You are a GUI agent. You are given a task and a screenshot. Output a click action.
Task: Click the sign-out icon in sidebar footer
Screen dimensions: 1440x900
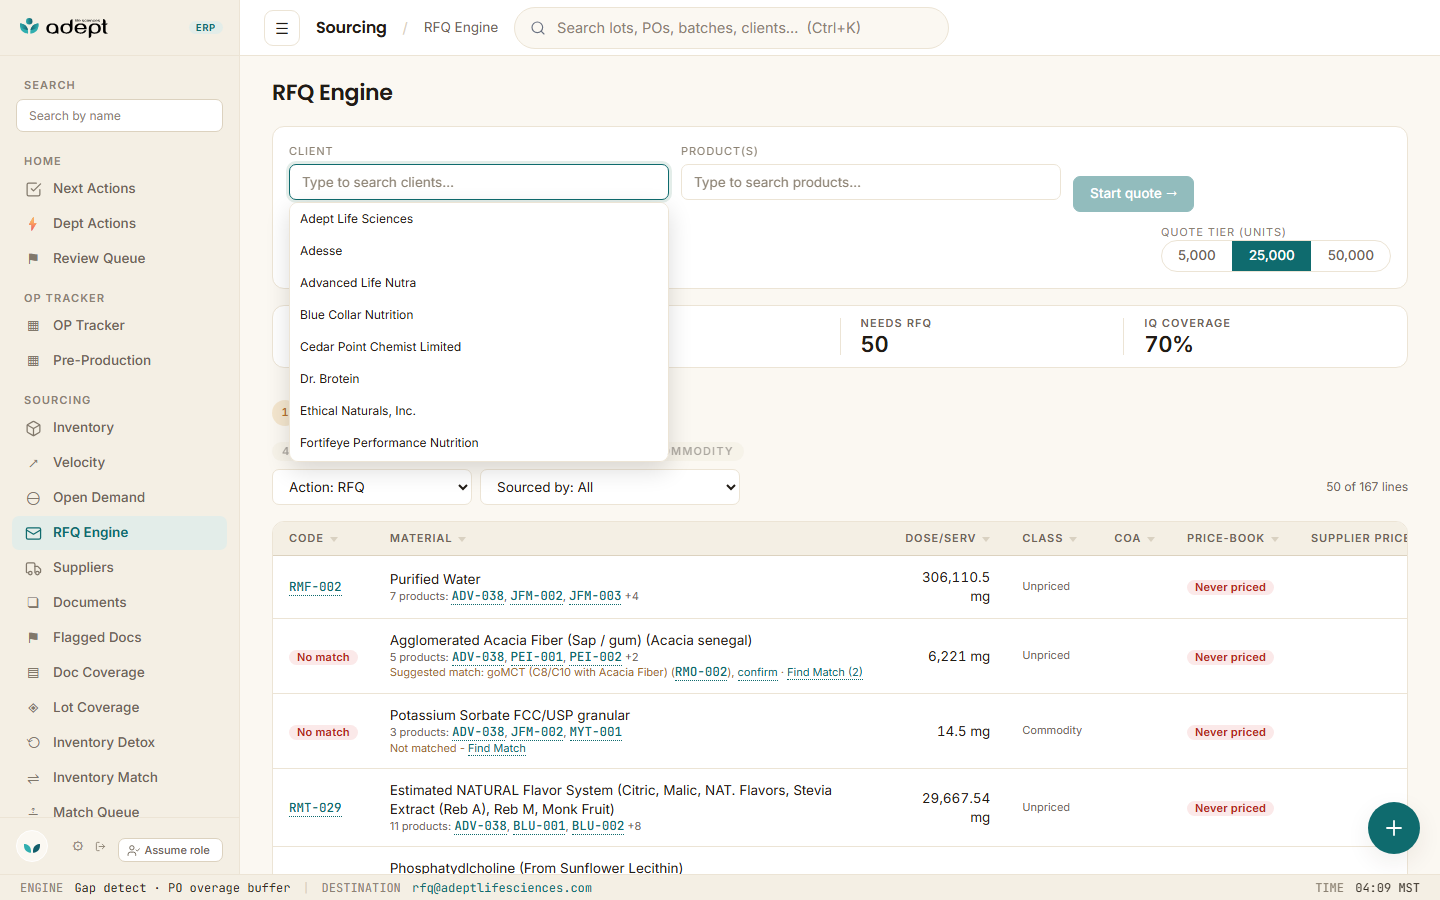click(100, 846)
